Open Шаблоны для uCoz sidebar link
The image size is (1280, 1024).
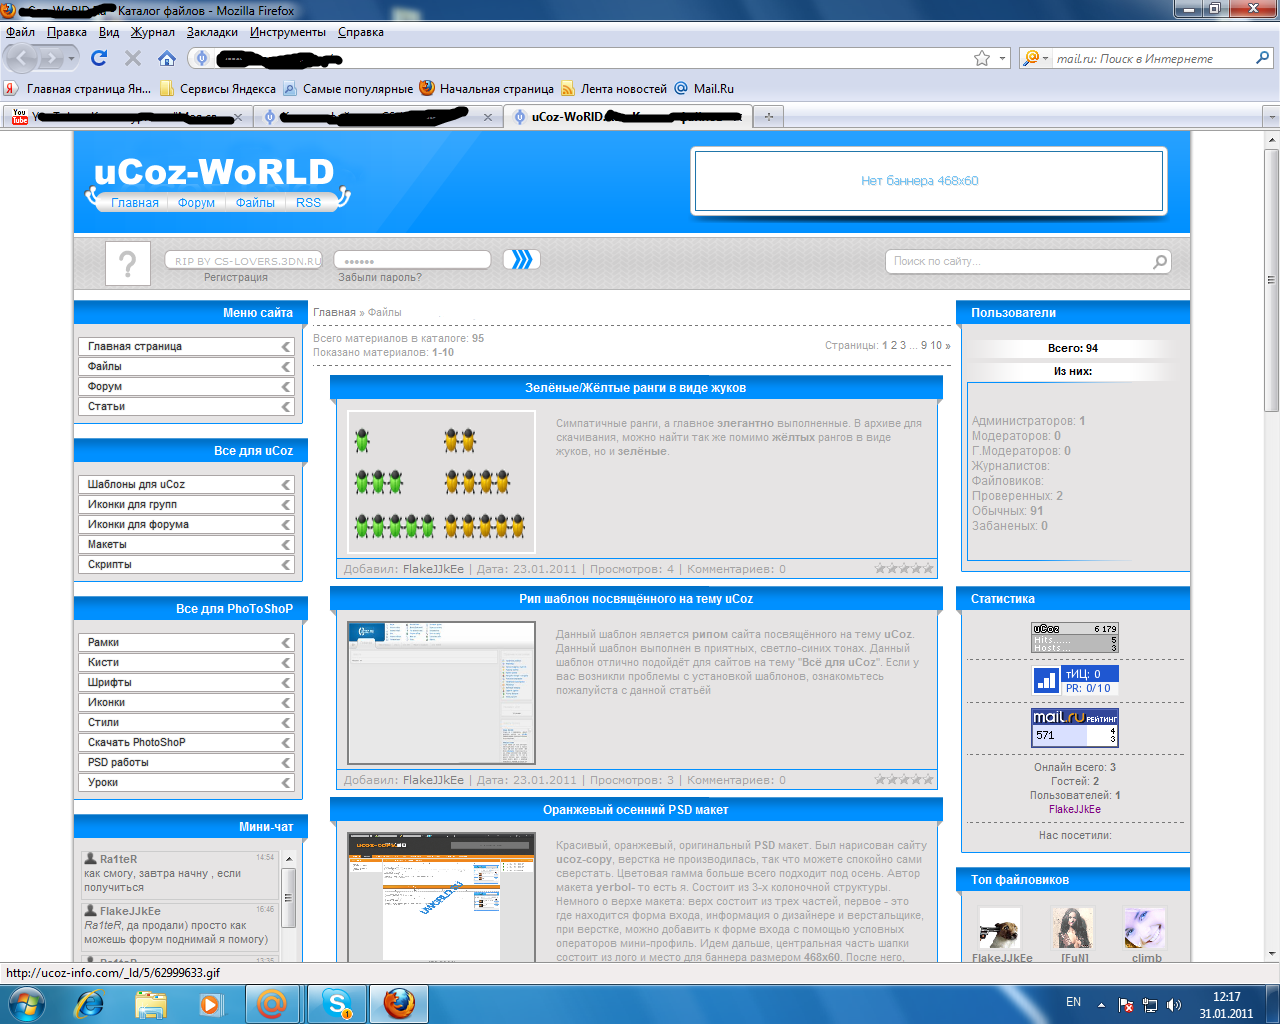click(x=136, y=484)
